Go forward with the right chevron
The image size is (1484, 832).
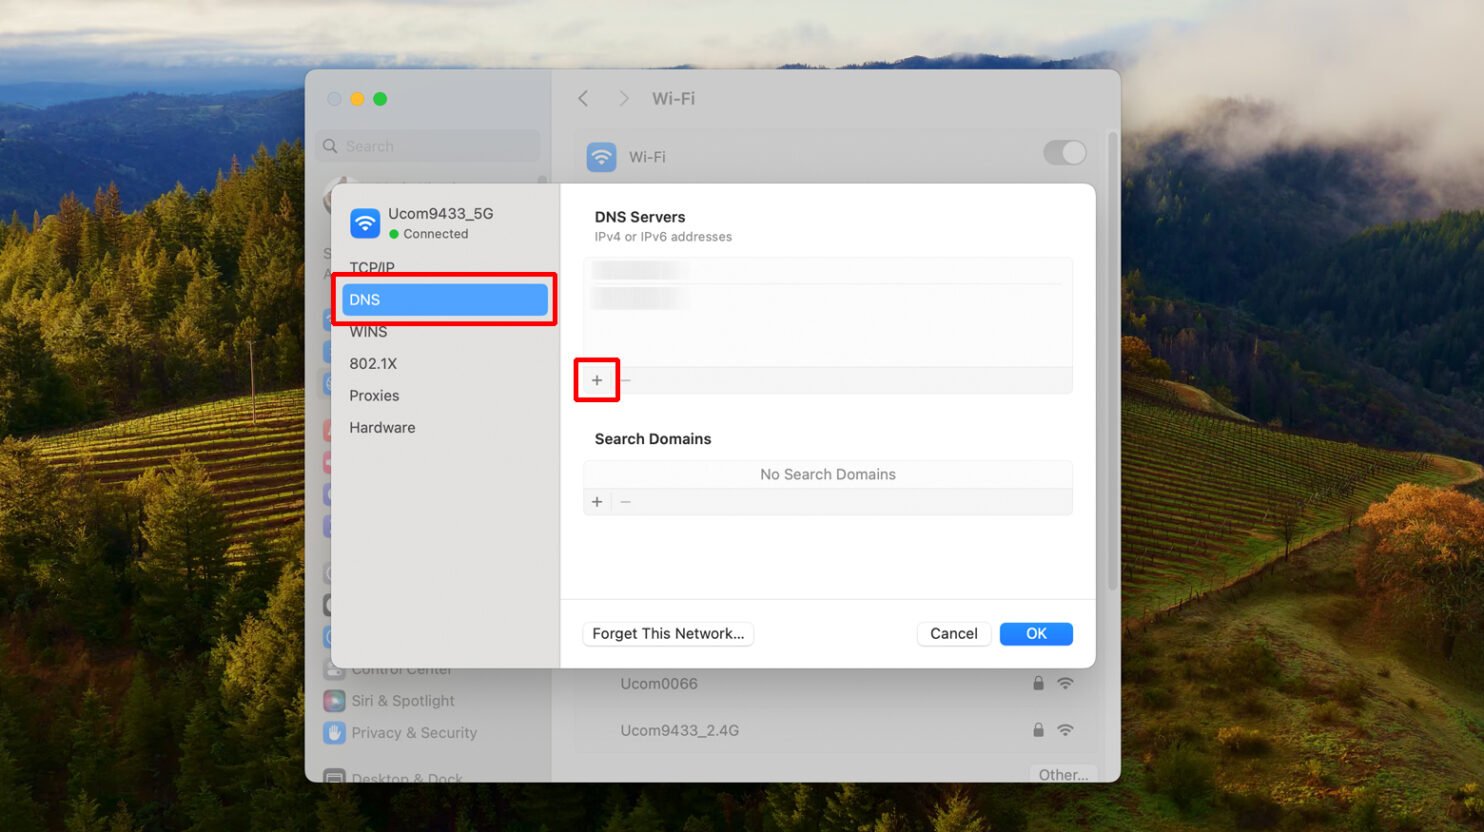pyautogui.click(x=624, y=98)
